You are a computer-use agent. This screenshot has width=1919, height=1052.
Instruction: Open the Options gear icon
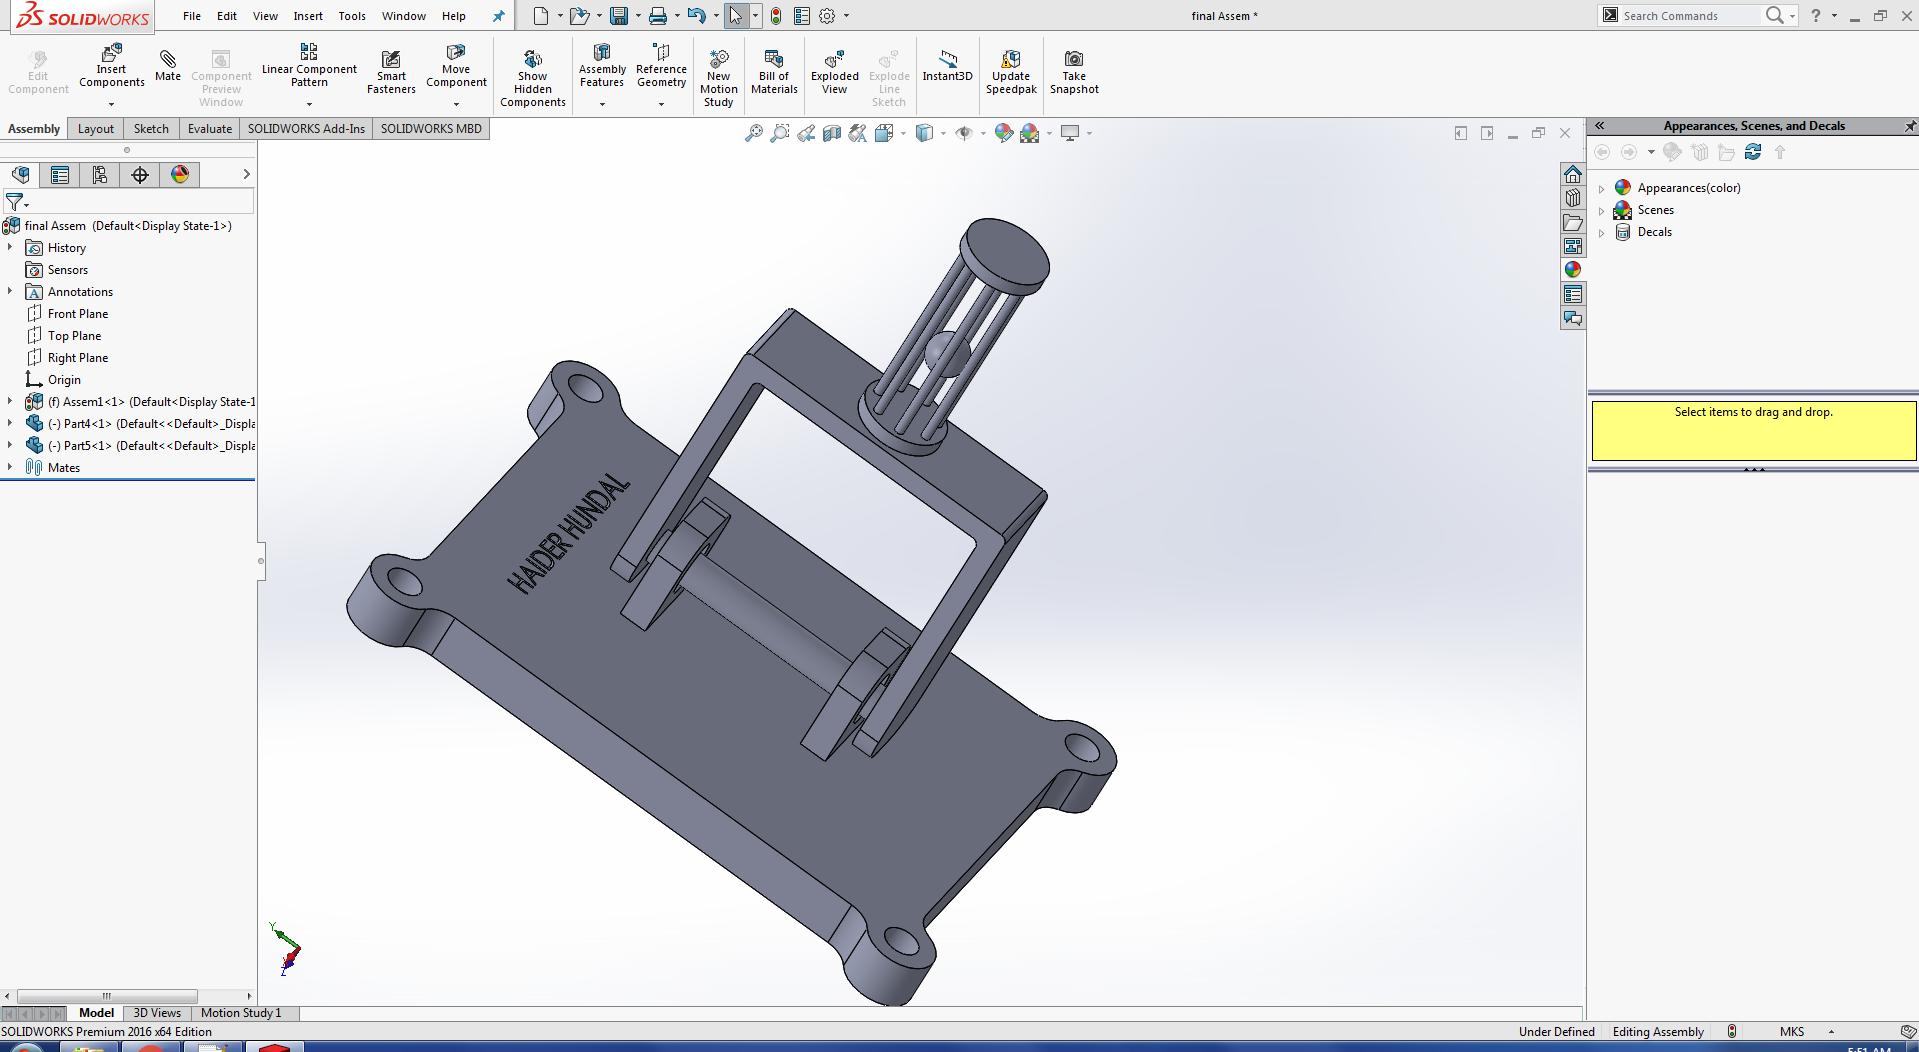pyautogui.click(x=827, y=16)
